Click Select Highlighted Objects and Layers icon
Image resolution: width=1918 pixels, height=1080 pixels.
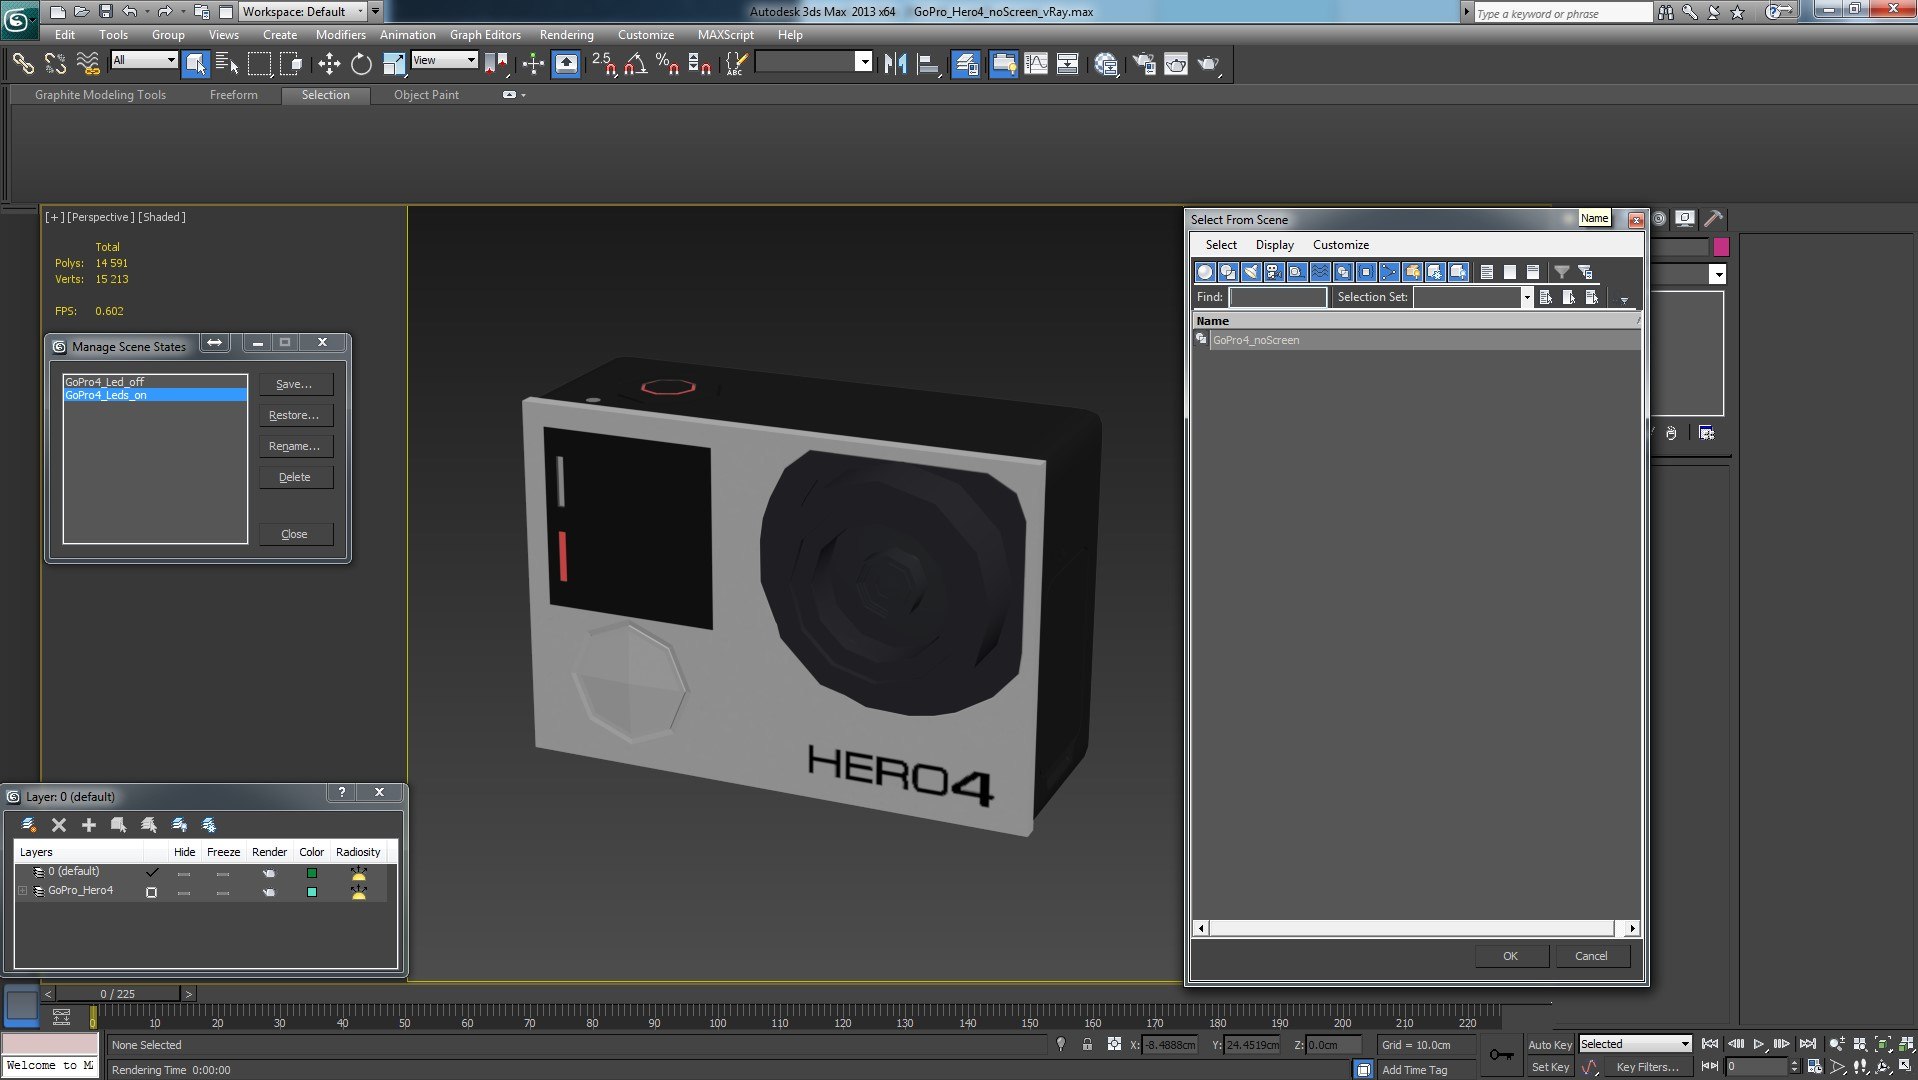(x=119, y=824)
